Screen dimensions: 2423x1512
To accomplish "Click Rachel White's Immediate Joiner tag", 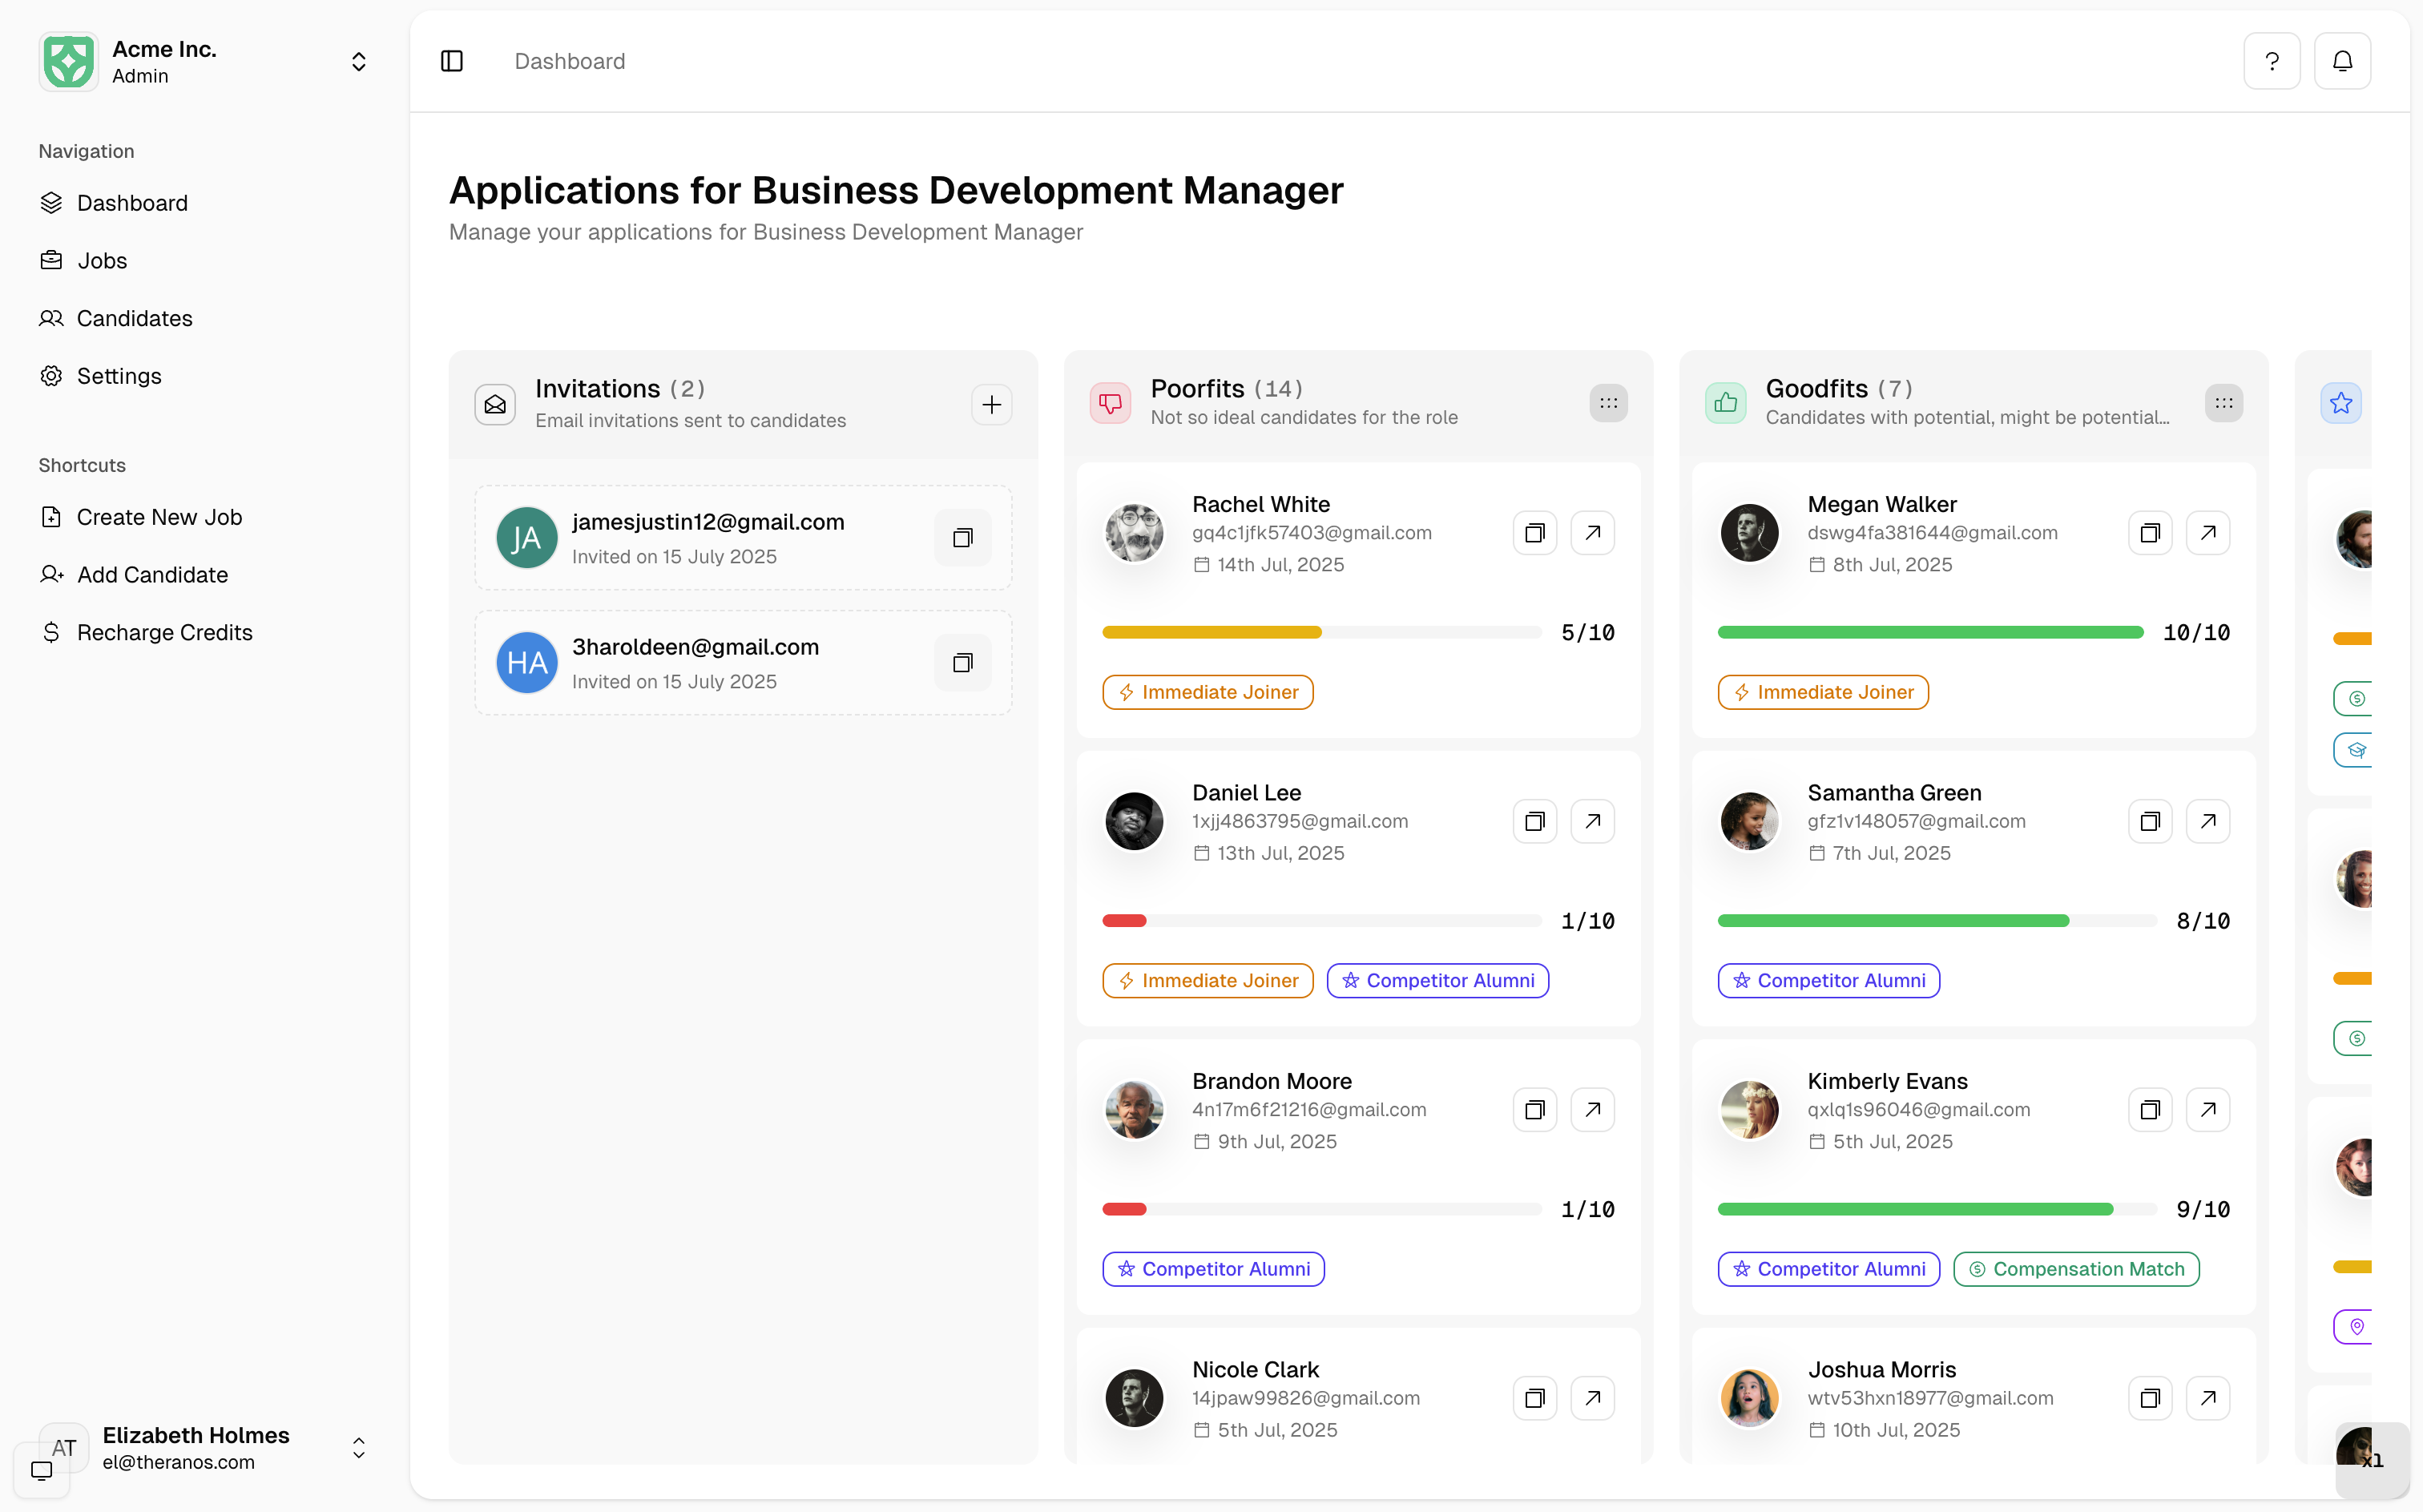I will pyautogui.click(x=1207, y=692).
